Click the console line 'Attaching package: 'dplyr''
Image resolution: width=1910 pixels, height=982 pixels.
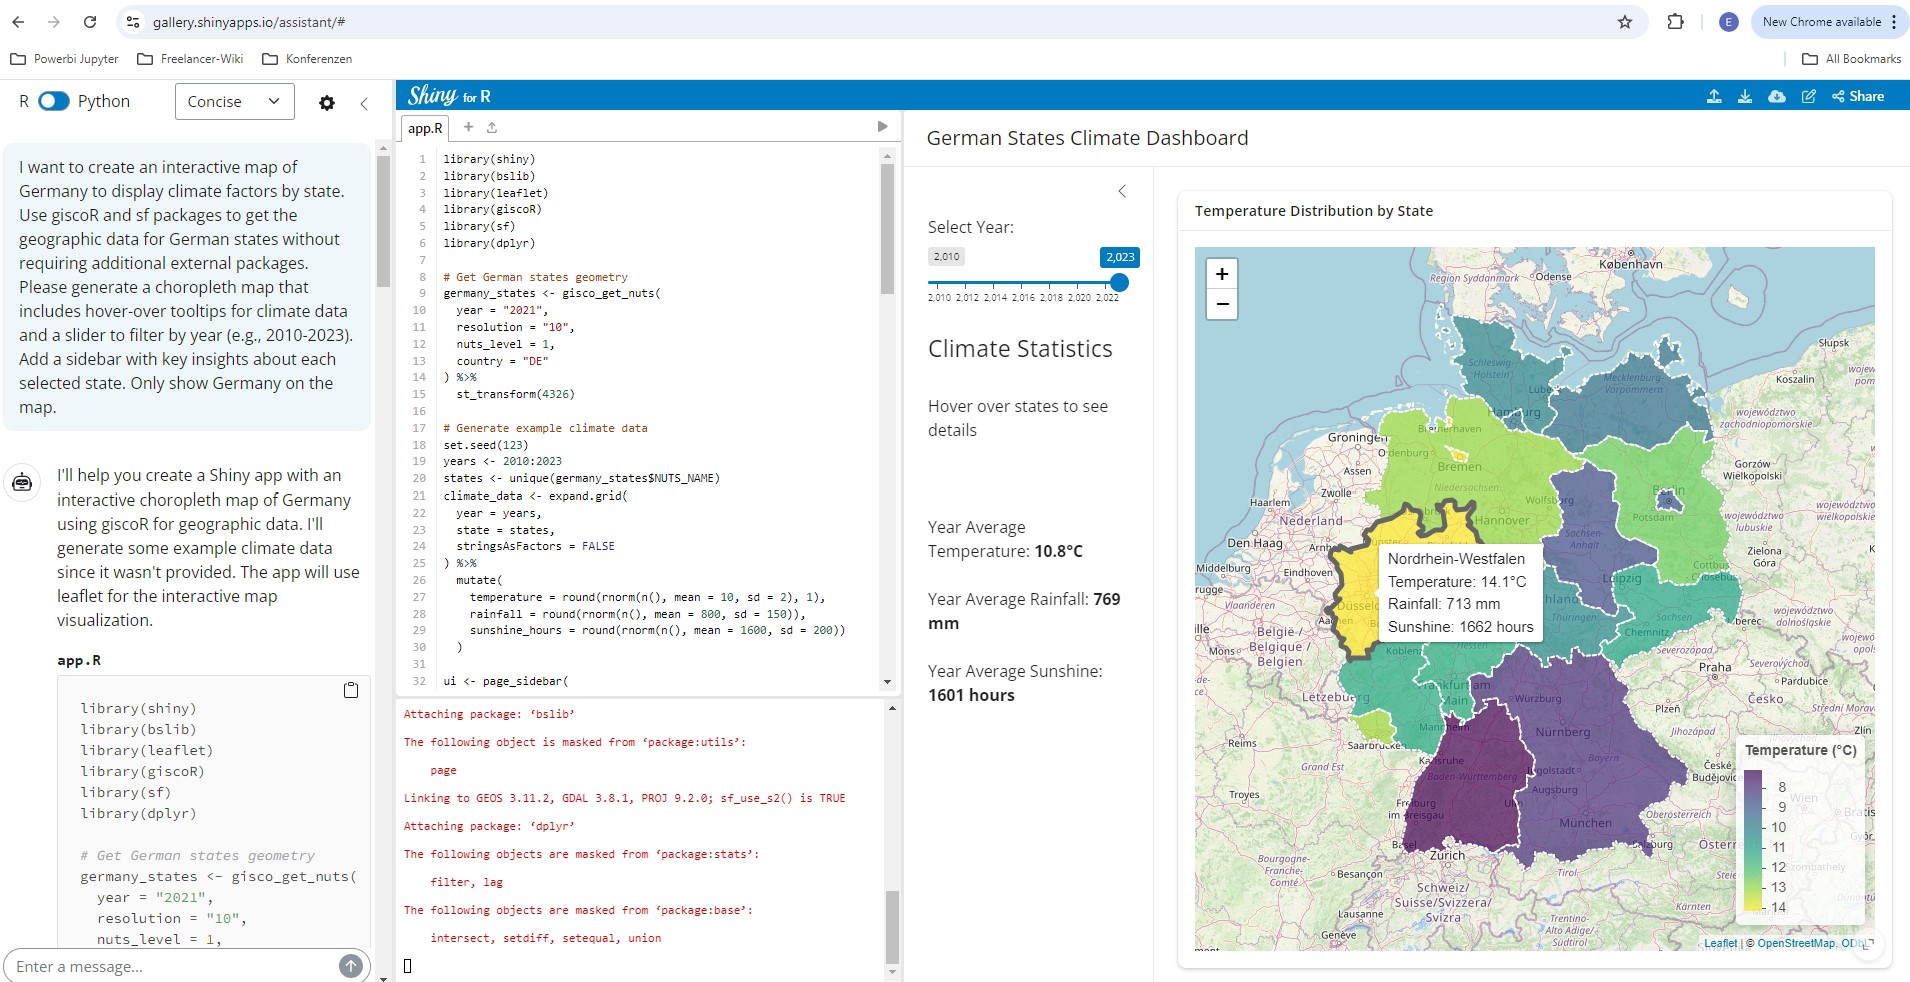click(x=488, y=826)
